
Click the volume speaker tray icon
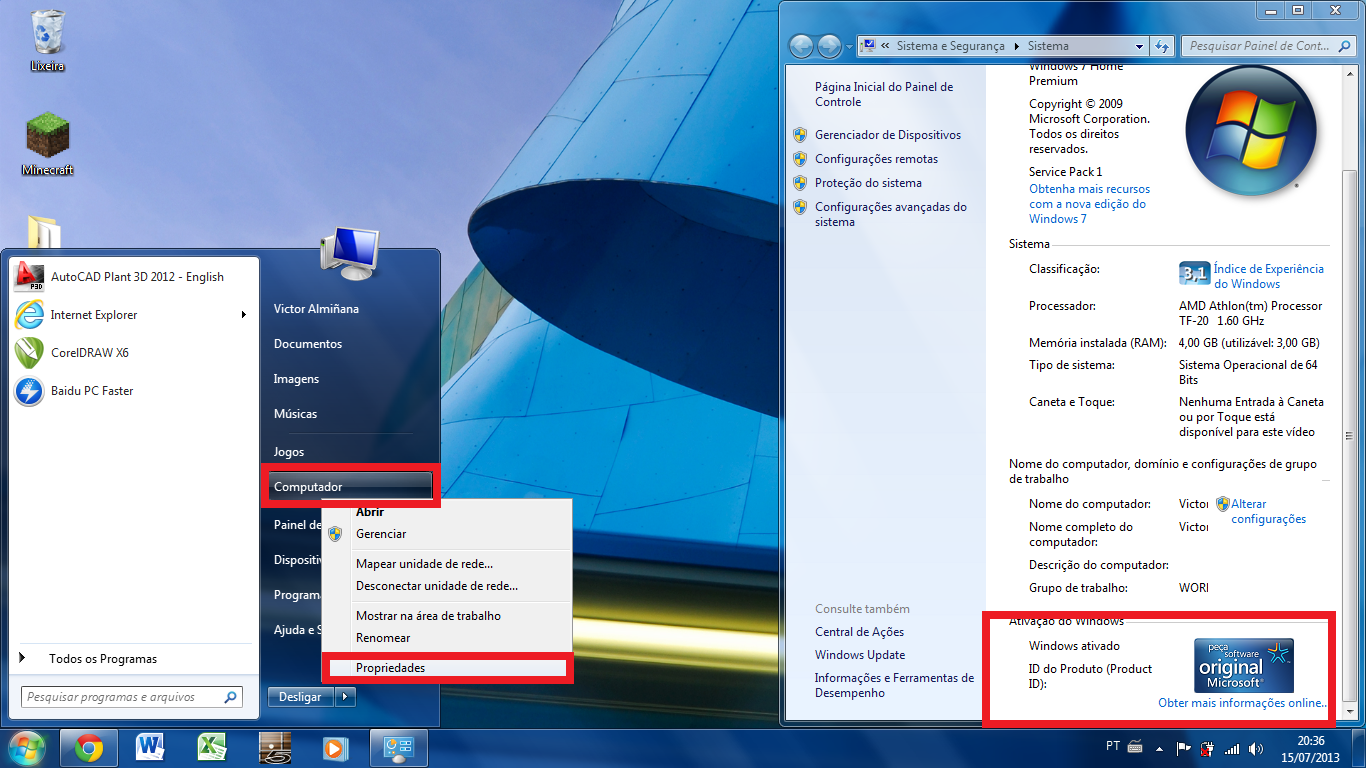(1254, 748)
